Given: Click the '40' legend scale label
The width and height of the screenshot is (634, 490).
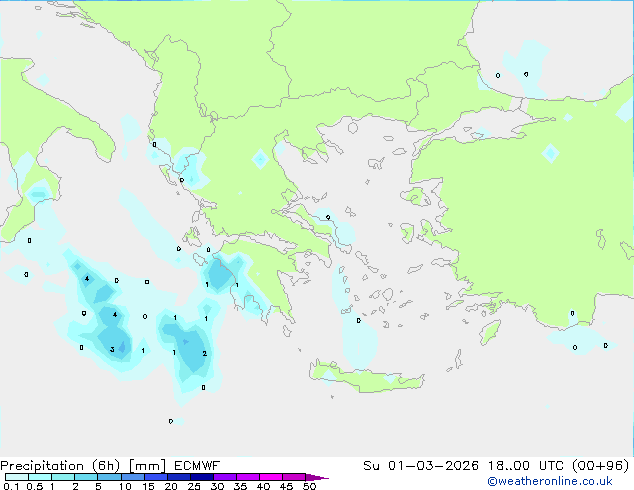Looking at the screenshot, I should click(x=263, y=486).
